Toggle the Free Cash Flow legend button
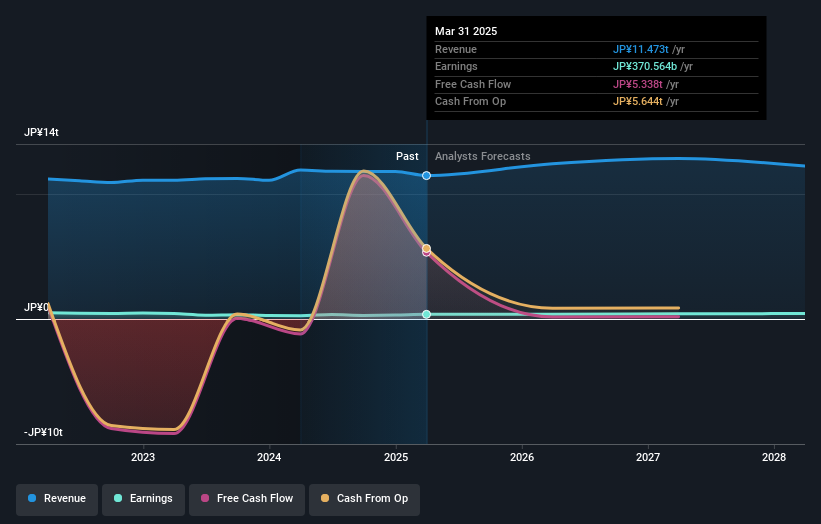Screen dimensions: 821x524 [247, 499]
